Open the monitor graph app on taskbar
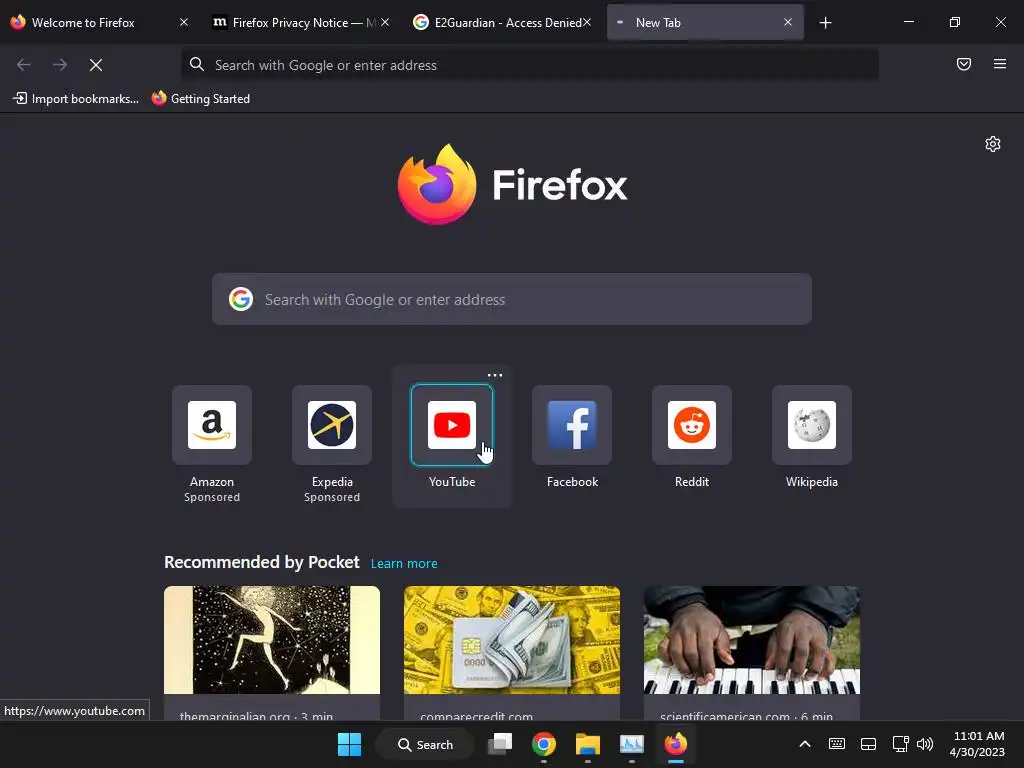 632,744
